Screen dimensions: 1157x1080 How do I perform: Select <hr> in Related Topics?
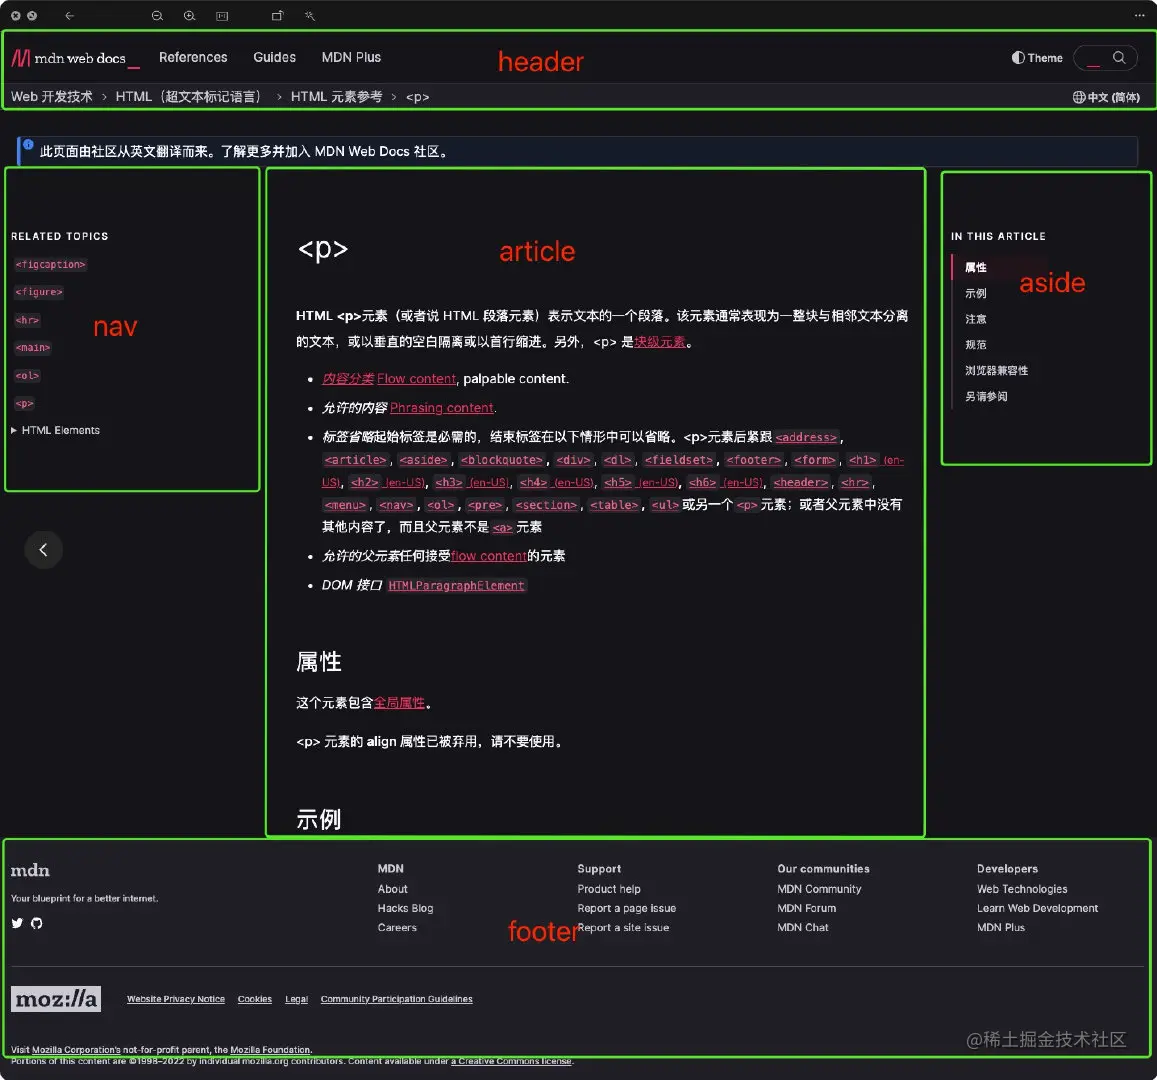tap(27, 320)
